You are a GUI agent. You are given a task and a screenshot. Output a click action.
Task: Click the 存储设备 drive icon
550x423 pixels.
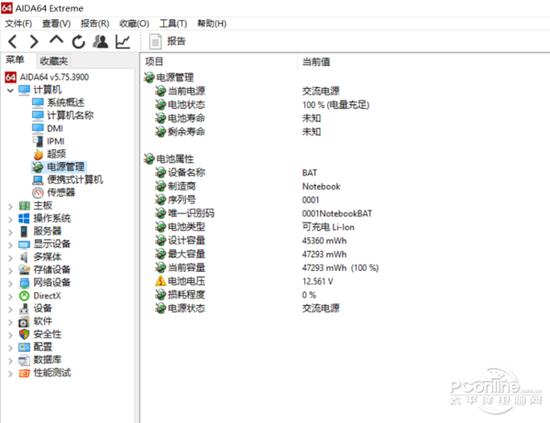[x=24, y=270]
